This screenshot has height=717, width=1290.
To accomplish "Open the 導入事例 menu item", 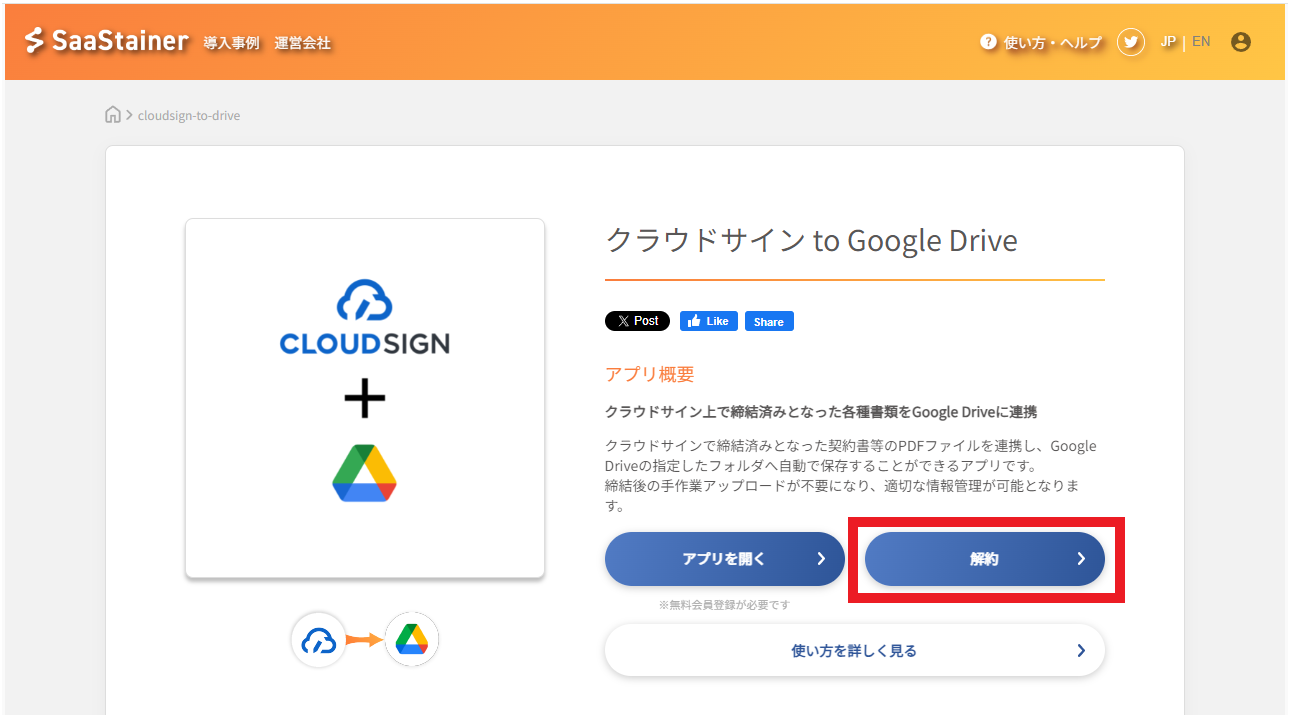I will point(231,43).
